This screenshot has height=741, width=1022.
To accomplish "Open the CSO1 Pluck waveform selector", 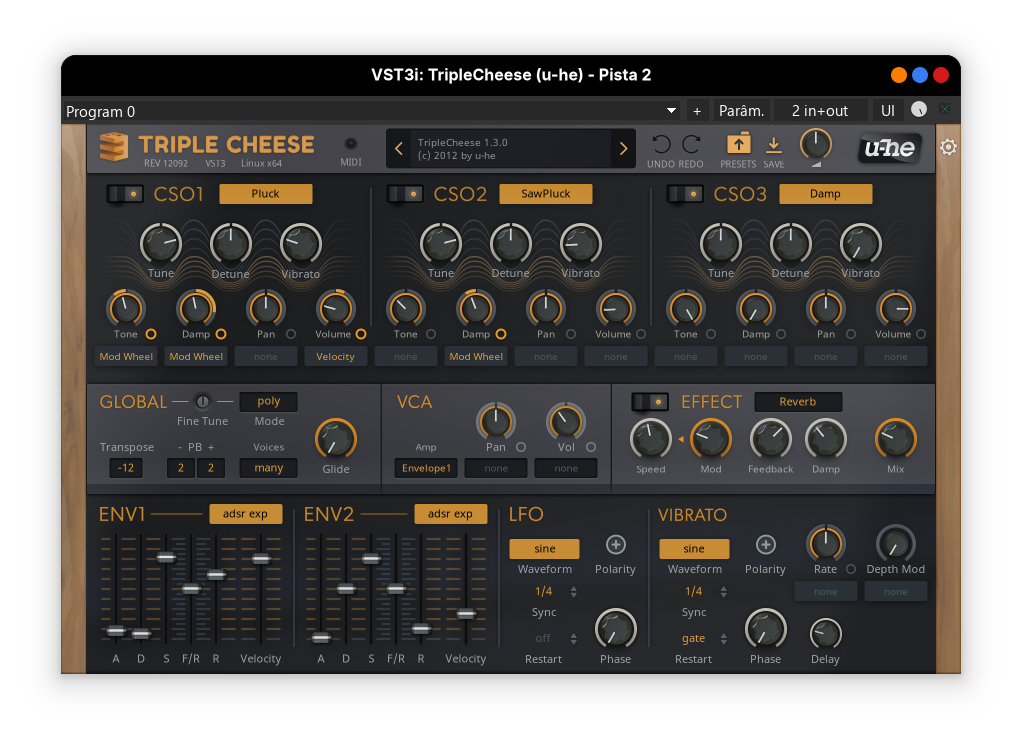I will [x=266, y=194].
